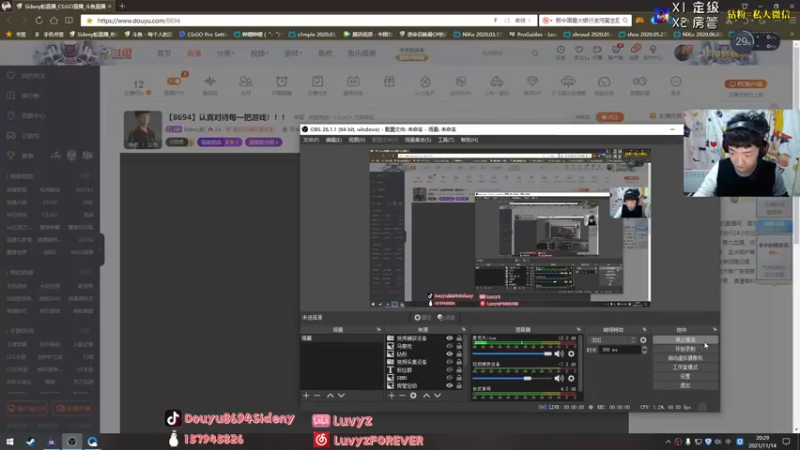Open OBS 帮助(H) menu
The image size is (800, 450).
469,140
